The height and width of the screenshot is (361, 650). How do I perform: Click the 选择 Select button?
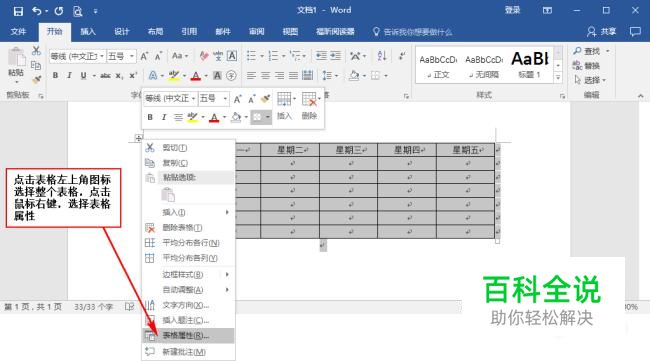pos(589,80)
